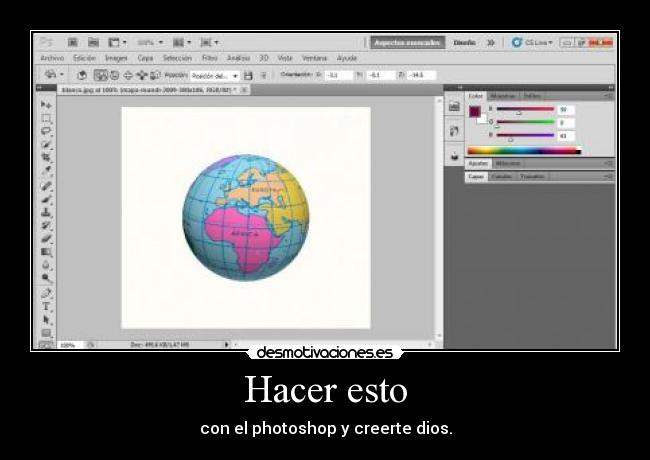Select the Brush tool
The width and height of the screenshot is (650, 460).
coord(46,199)
